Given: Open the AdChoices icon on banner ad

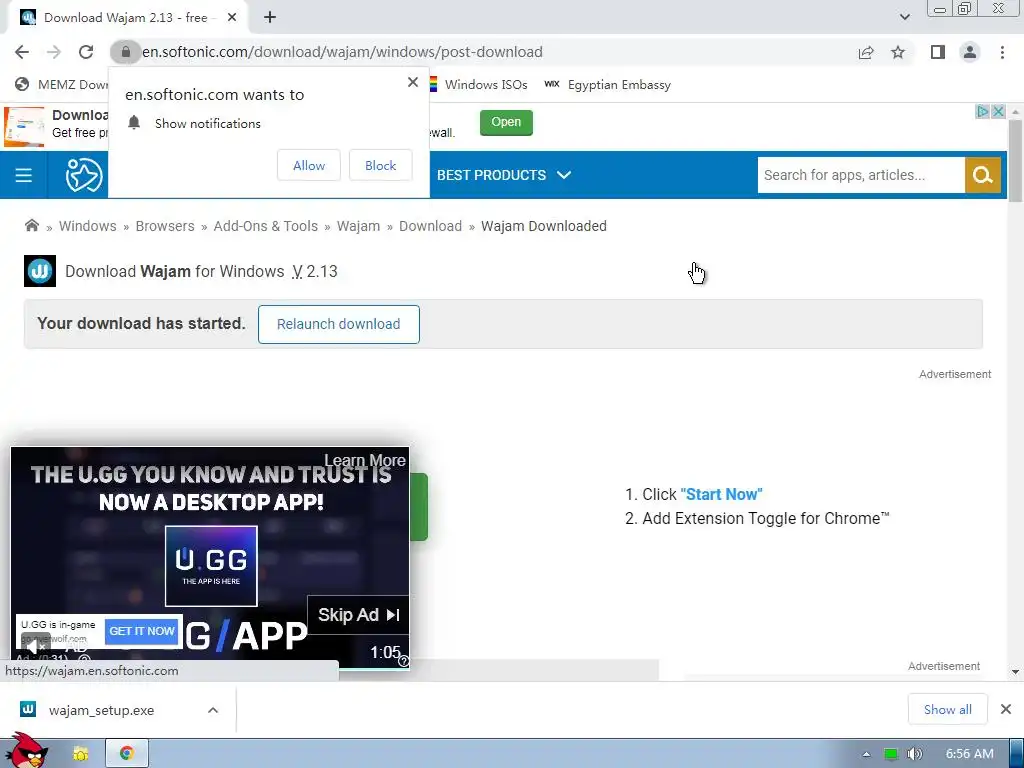Looking at the screenshot, I should pos(982,112).
